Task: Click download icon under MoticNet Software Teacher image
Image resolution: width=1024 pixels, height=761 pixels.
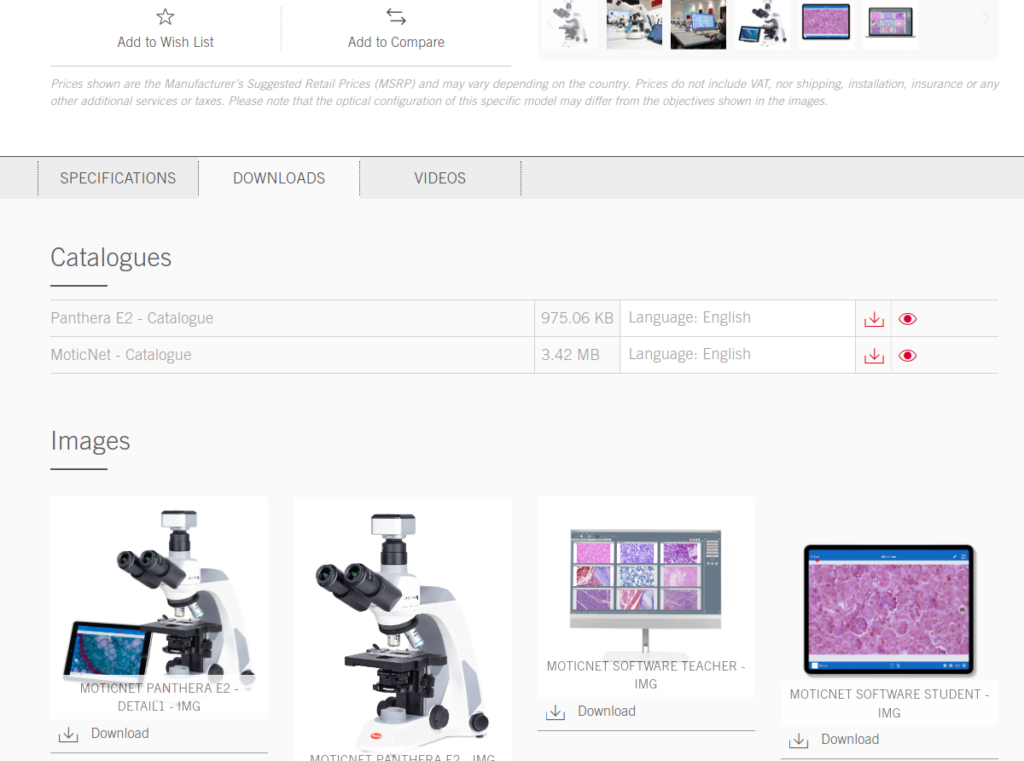Action: (555, 712)
